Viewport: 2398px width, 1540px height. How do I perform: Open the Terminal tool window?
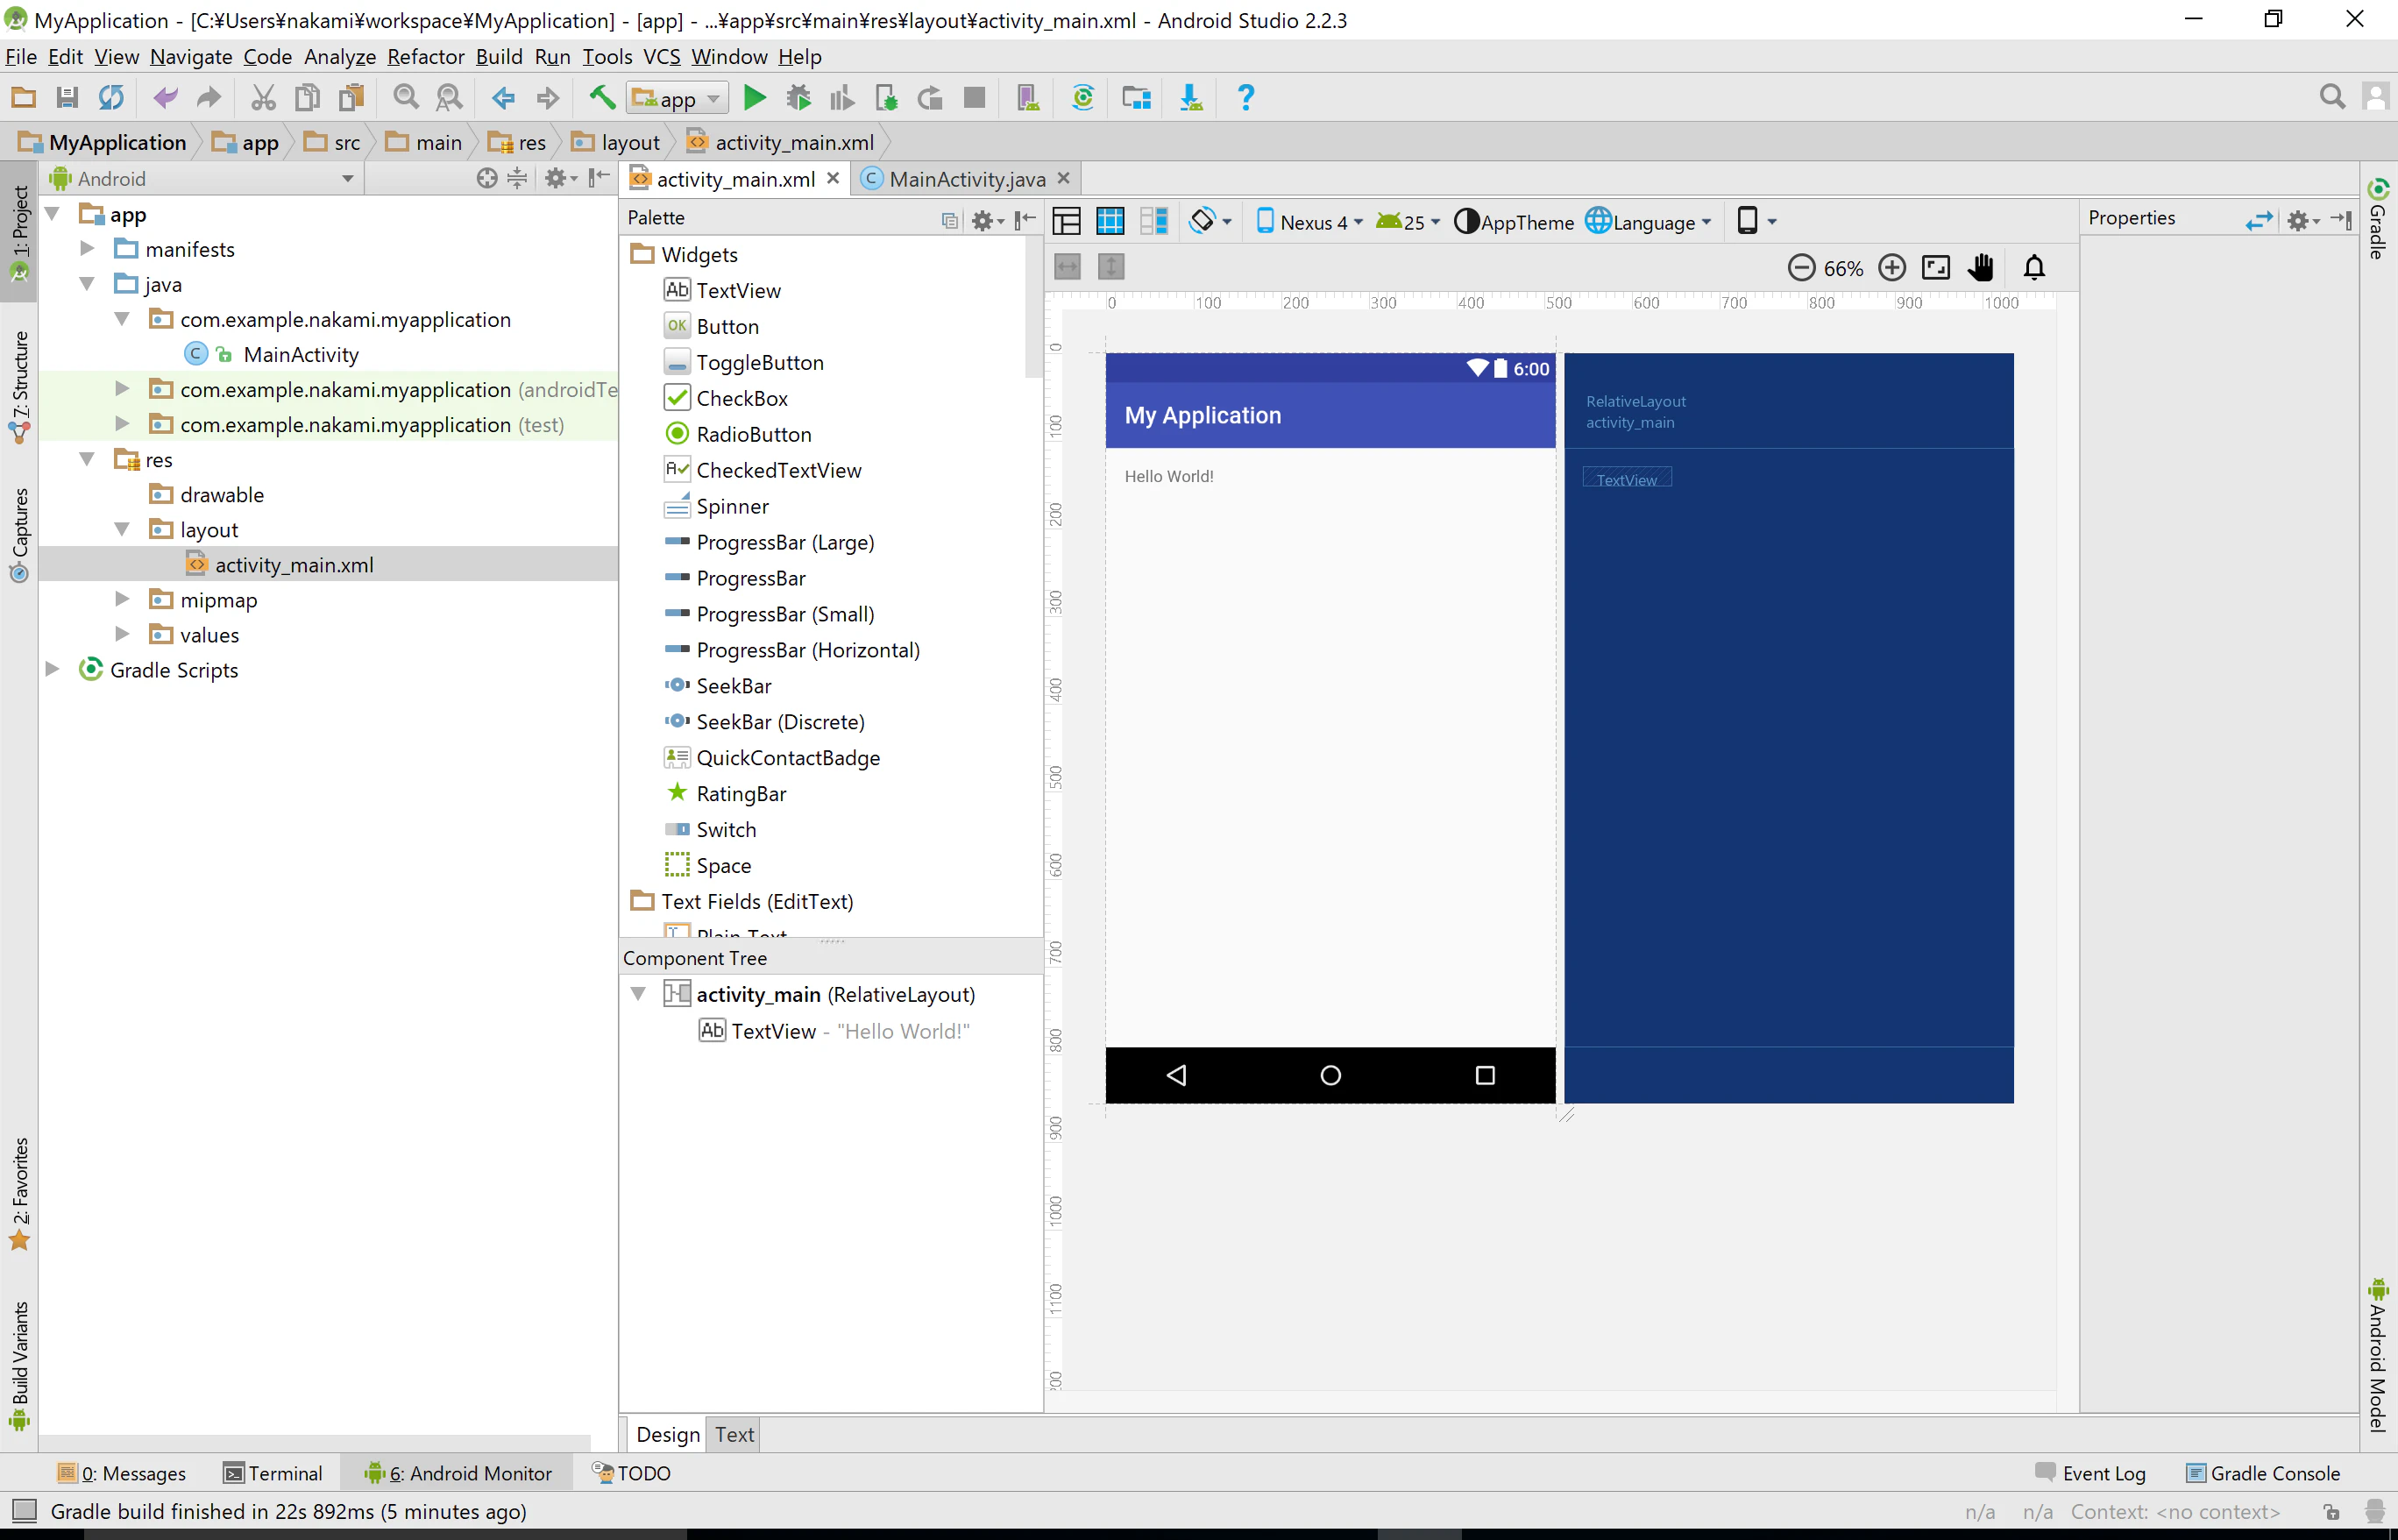pyautogui.click(x=273, y=1473)
